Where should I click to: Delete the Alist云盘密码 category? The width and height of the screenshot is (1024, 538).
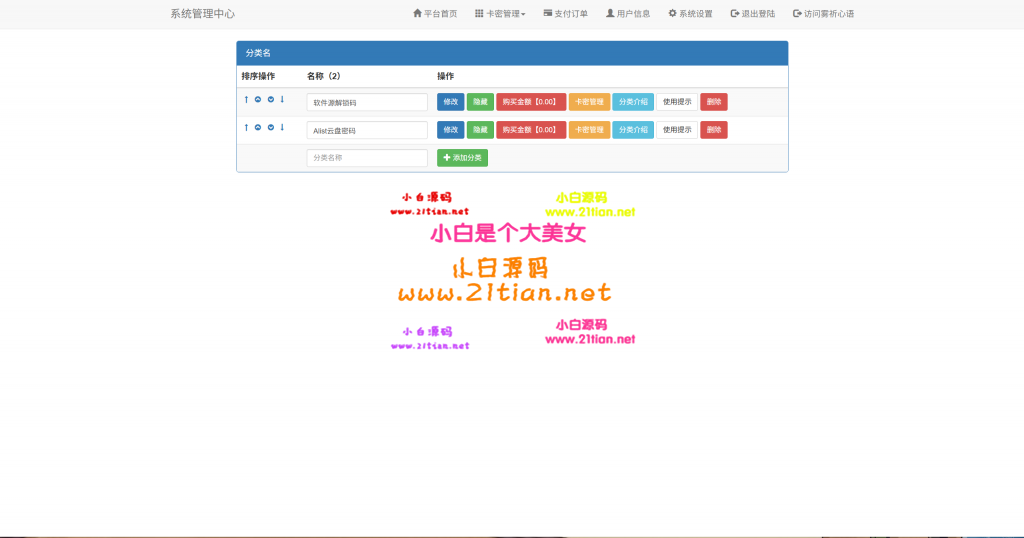point(713,130)
